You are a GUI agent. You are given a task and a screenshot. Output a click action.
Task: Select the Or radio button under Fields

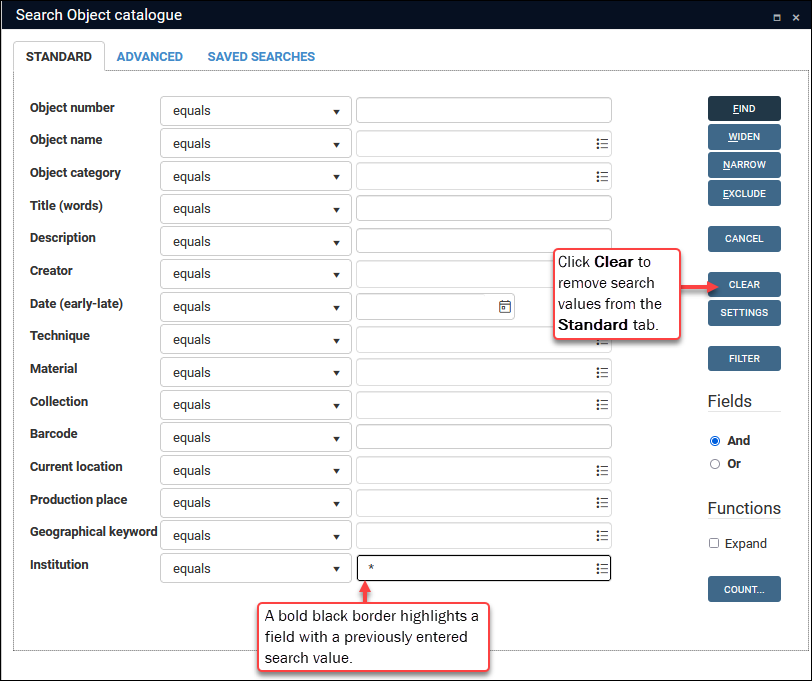click(715, 462)
